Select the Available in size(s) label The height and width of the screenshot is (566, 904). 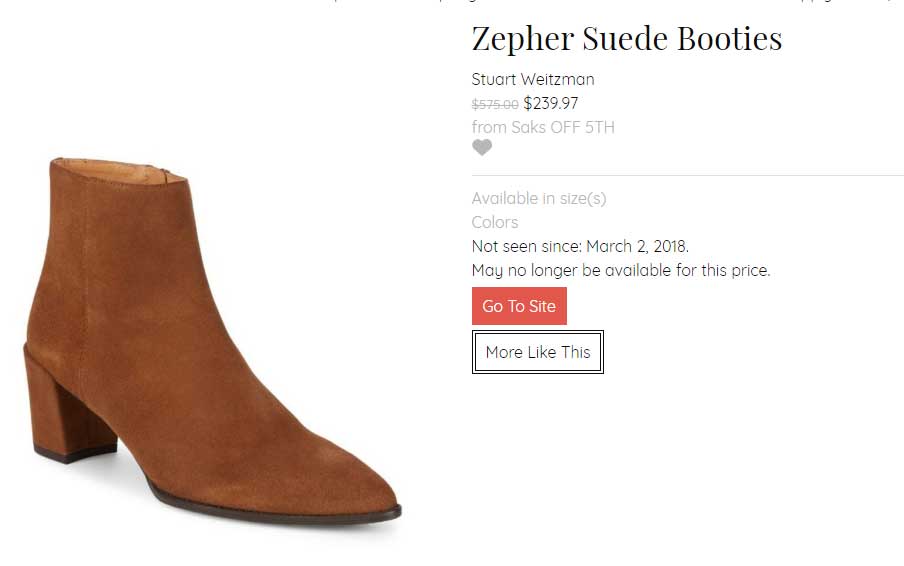coord(539,198)
